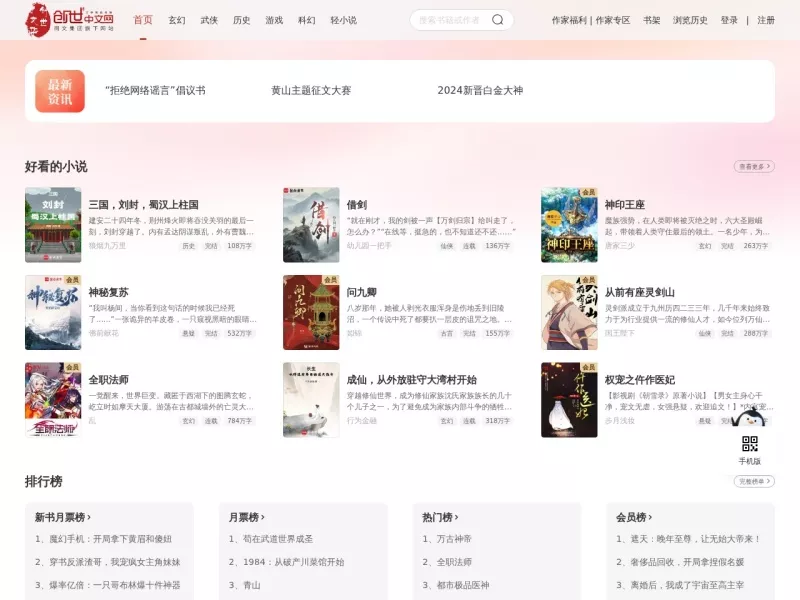Image resolution: width=800 pixels, height=600 pixels.
Task: Click the search magnifier icon
Action: pyautogui.click(x=497, y=20)
